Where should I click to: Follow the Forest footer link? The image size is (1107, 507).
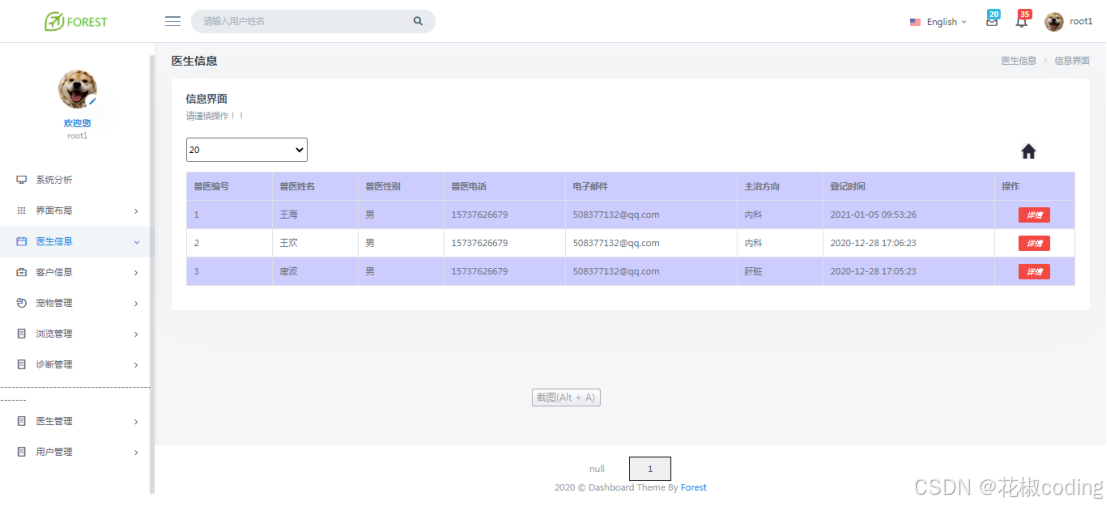tap(693, 487)
